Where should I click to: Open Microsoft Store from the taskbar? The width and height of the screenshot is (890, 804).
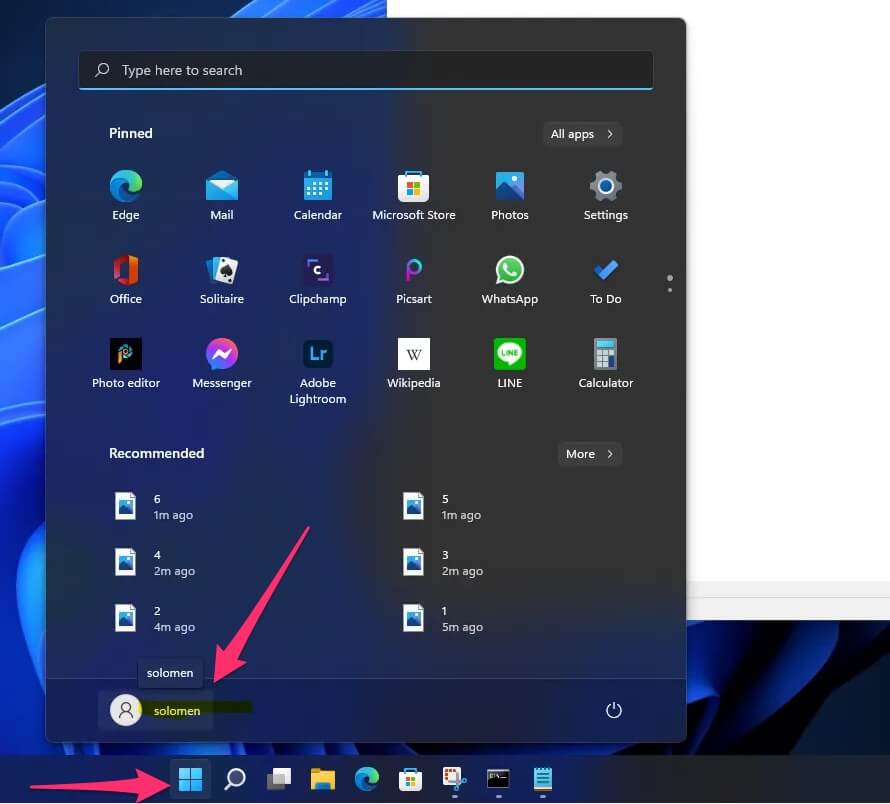click(x=410, y=779)
